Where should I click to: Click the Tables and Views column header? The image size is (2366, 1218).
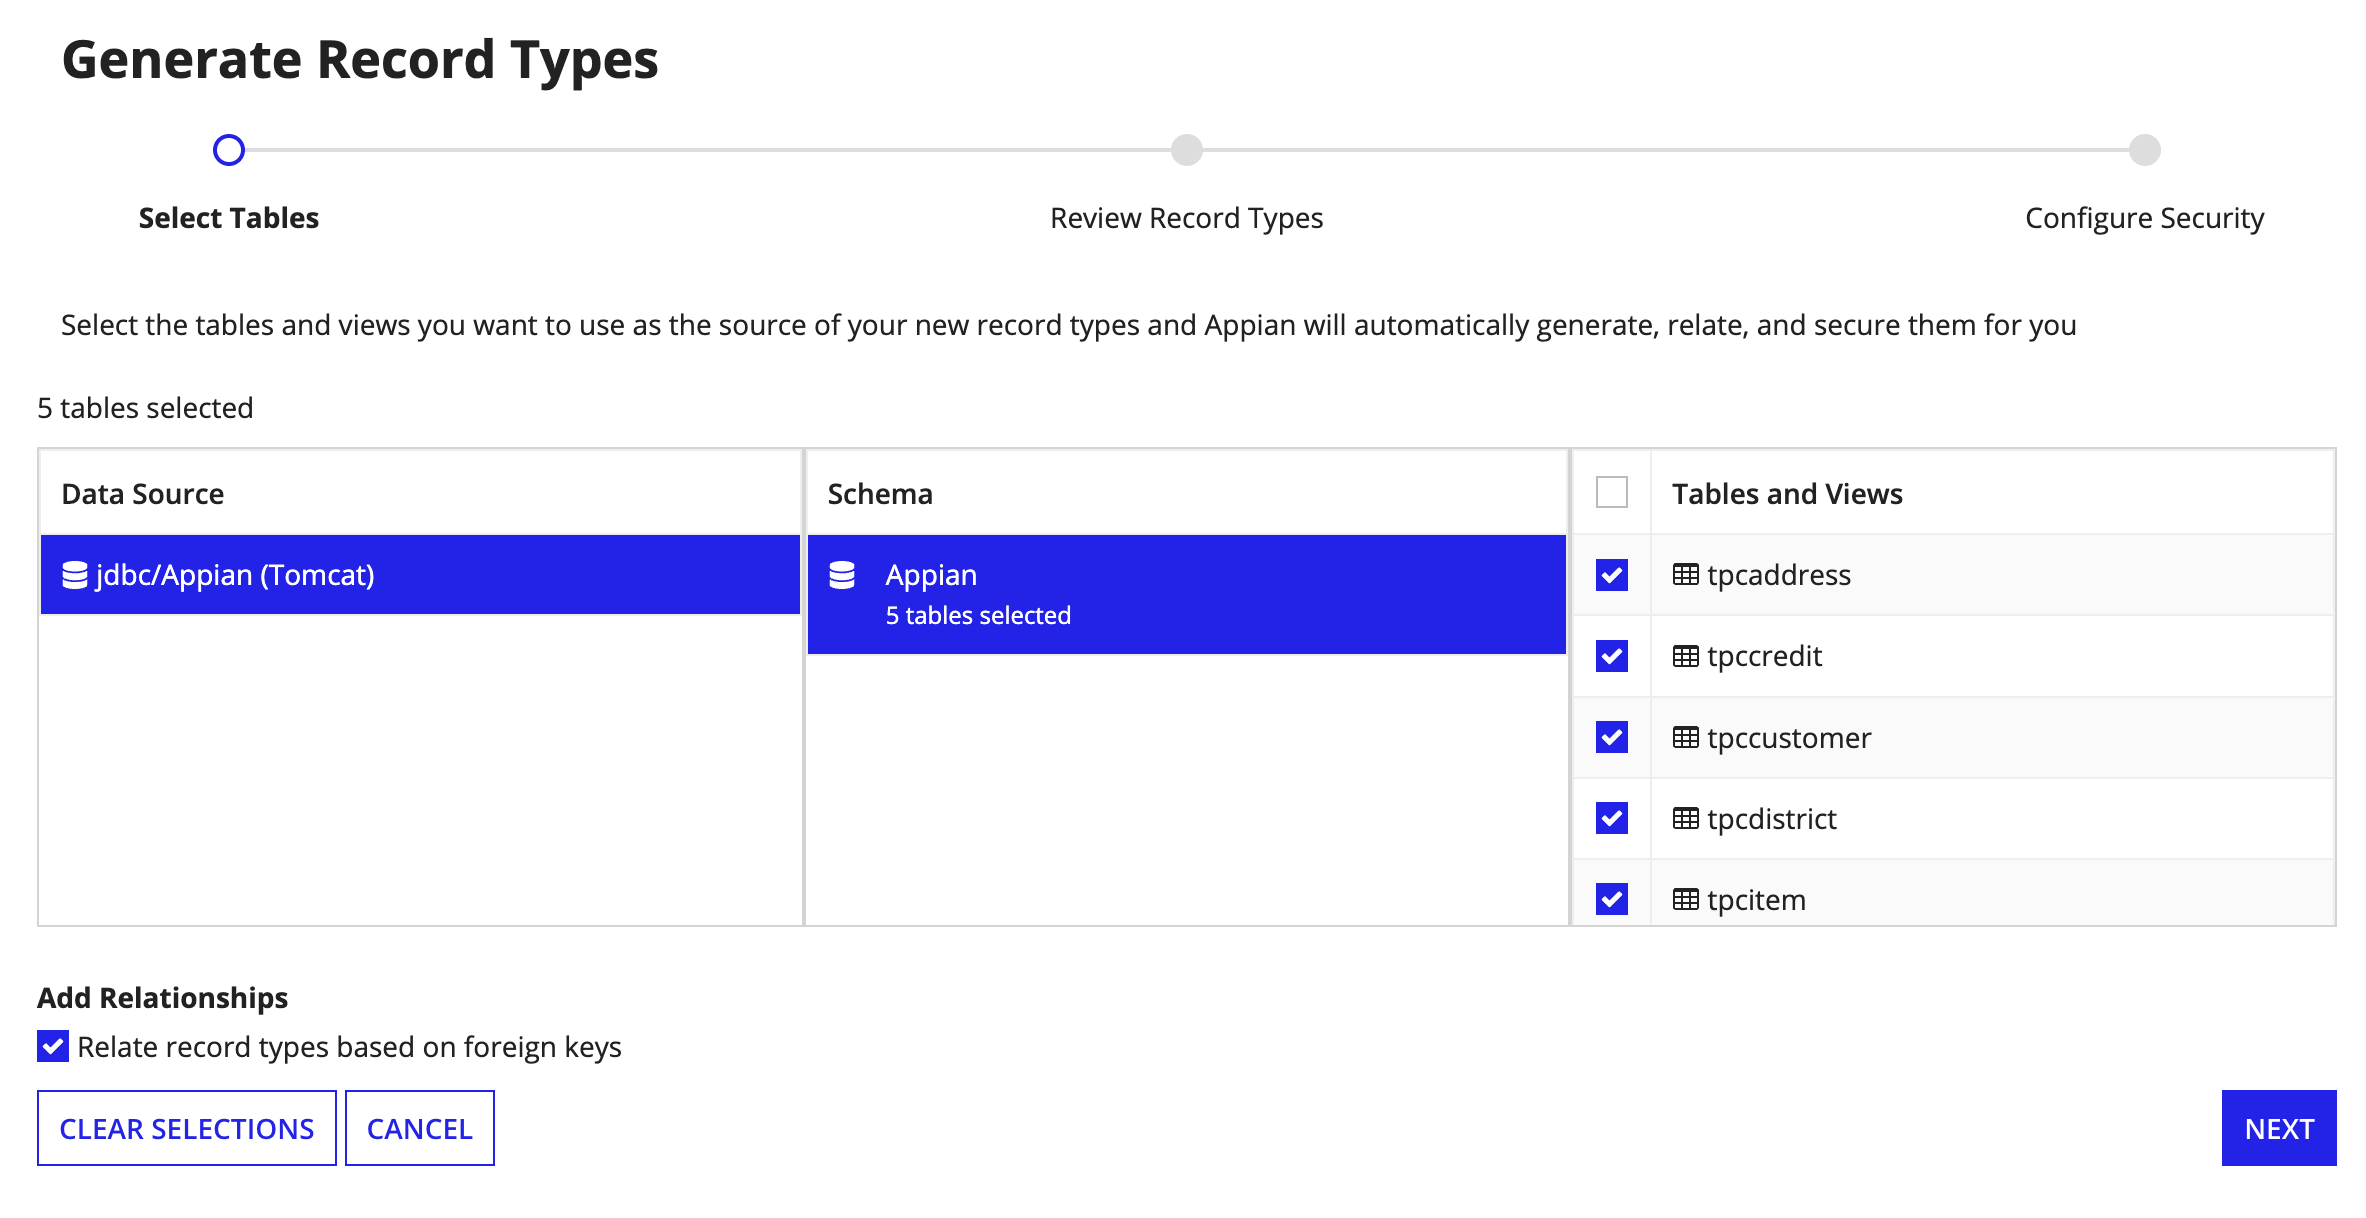(x=1787, y=494)
